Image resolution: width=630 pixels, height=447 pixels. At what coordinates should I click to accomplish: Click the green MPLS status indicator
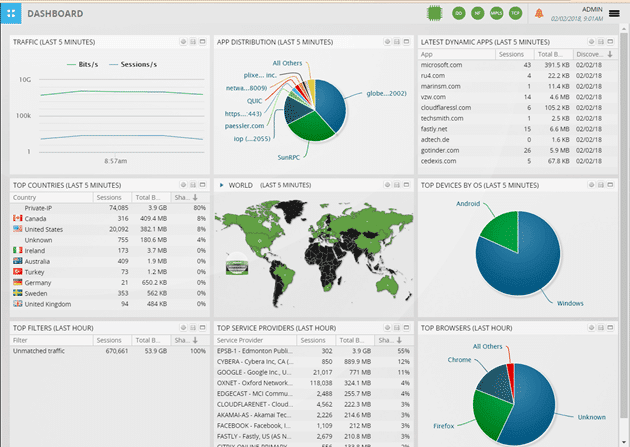[496, 13]
